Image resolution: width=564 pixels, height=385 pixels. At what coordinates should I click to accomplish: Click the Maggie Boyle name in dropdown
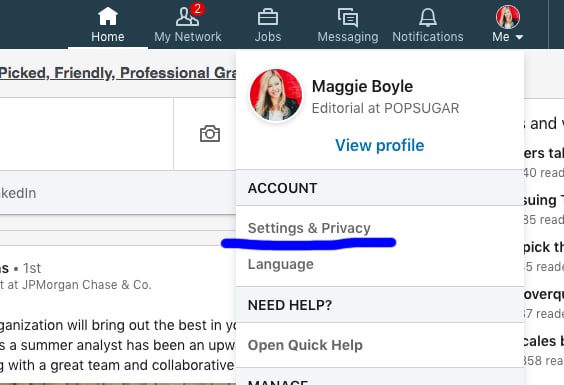362,86
